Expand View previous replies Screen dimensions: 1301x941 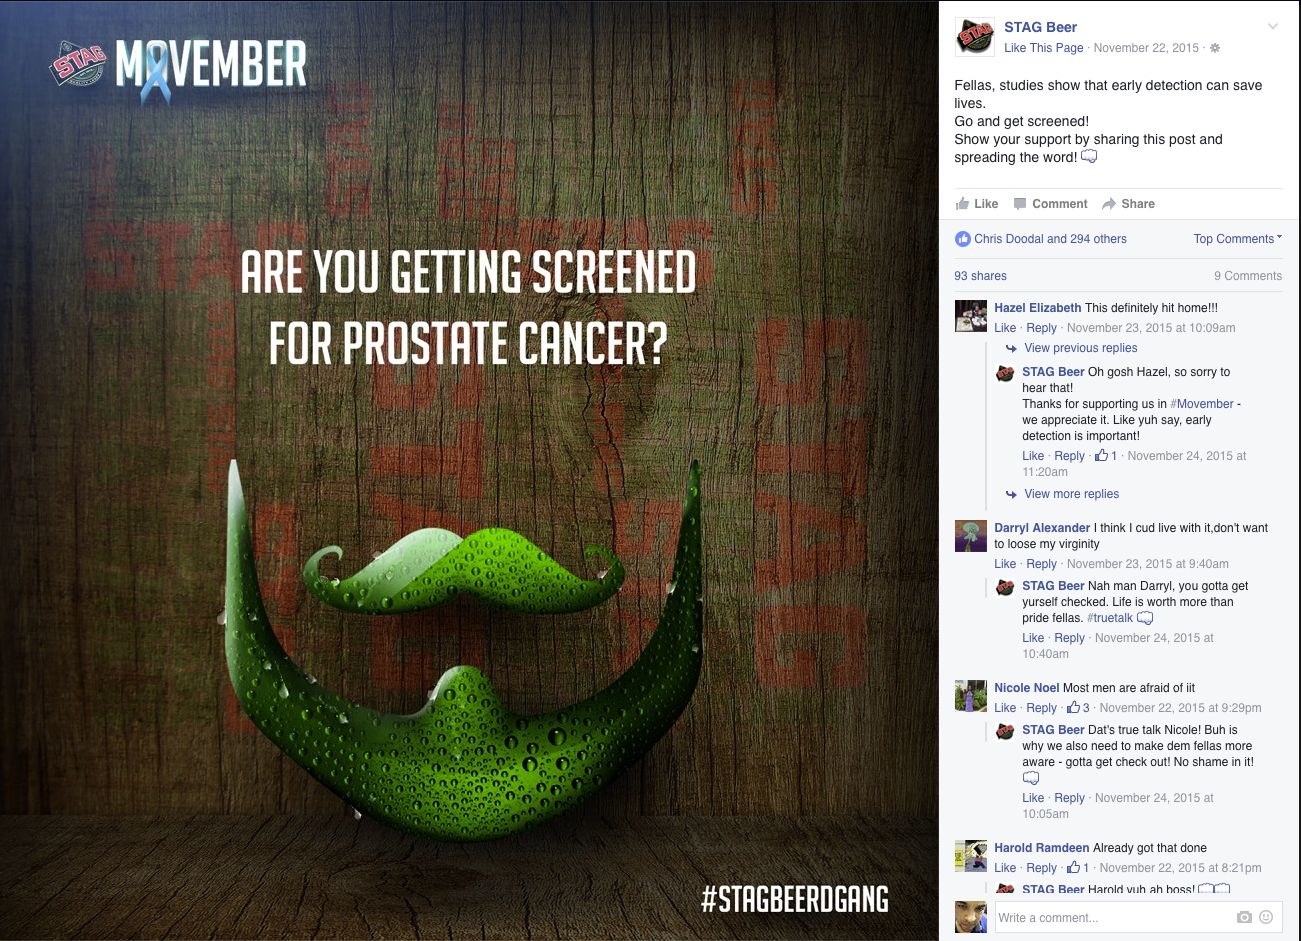click(x=1081, y=348)
